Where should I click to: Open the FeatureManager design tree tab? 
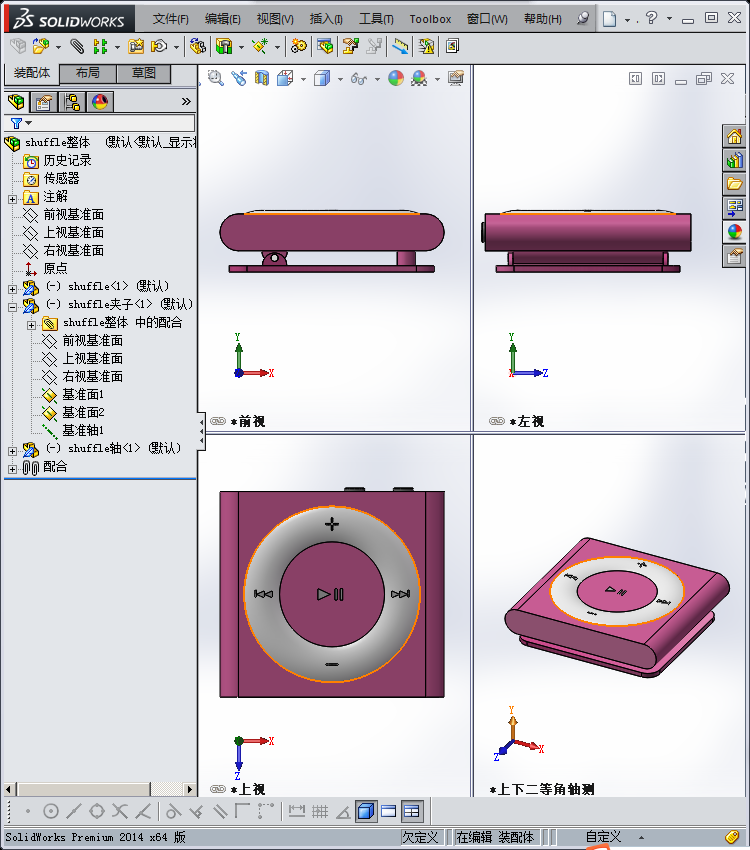coord(16,102)
